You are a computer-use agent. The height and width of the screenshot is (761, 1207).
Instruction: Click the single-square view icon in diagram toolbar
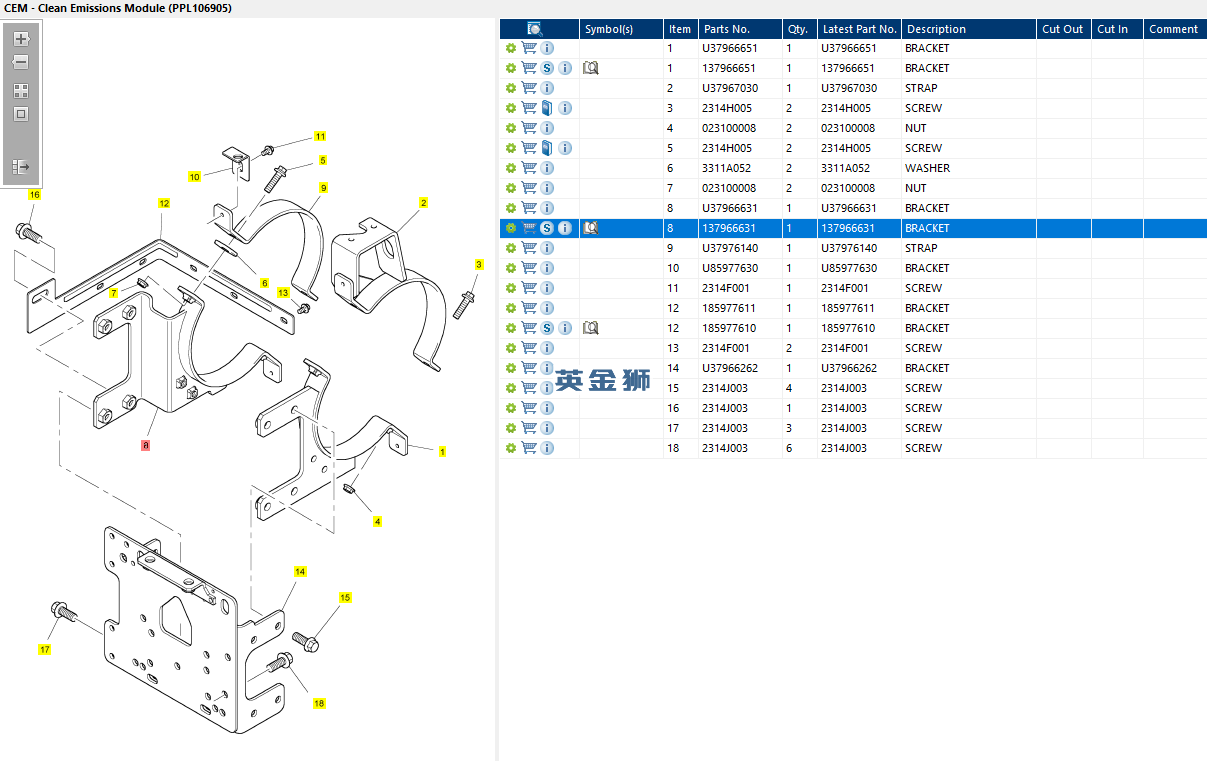pyautogui.click(x=21, y=114)
